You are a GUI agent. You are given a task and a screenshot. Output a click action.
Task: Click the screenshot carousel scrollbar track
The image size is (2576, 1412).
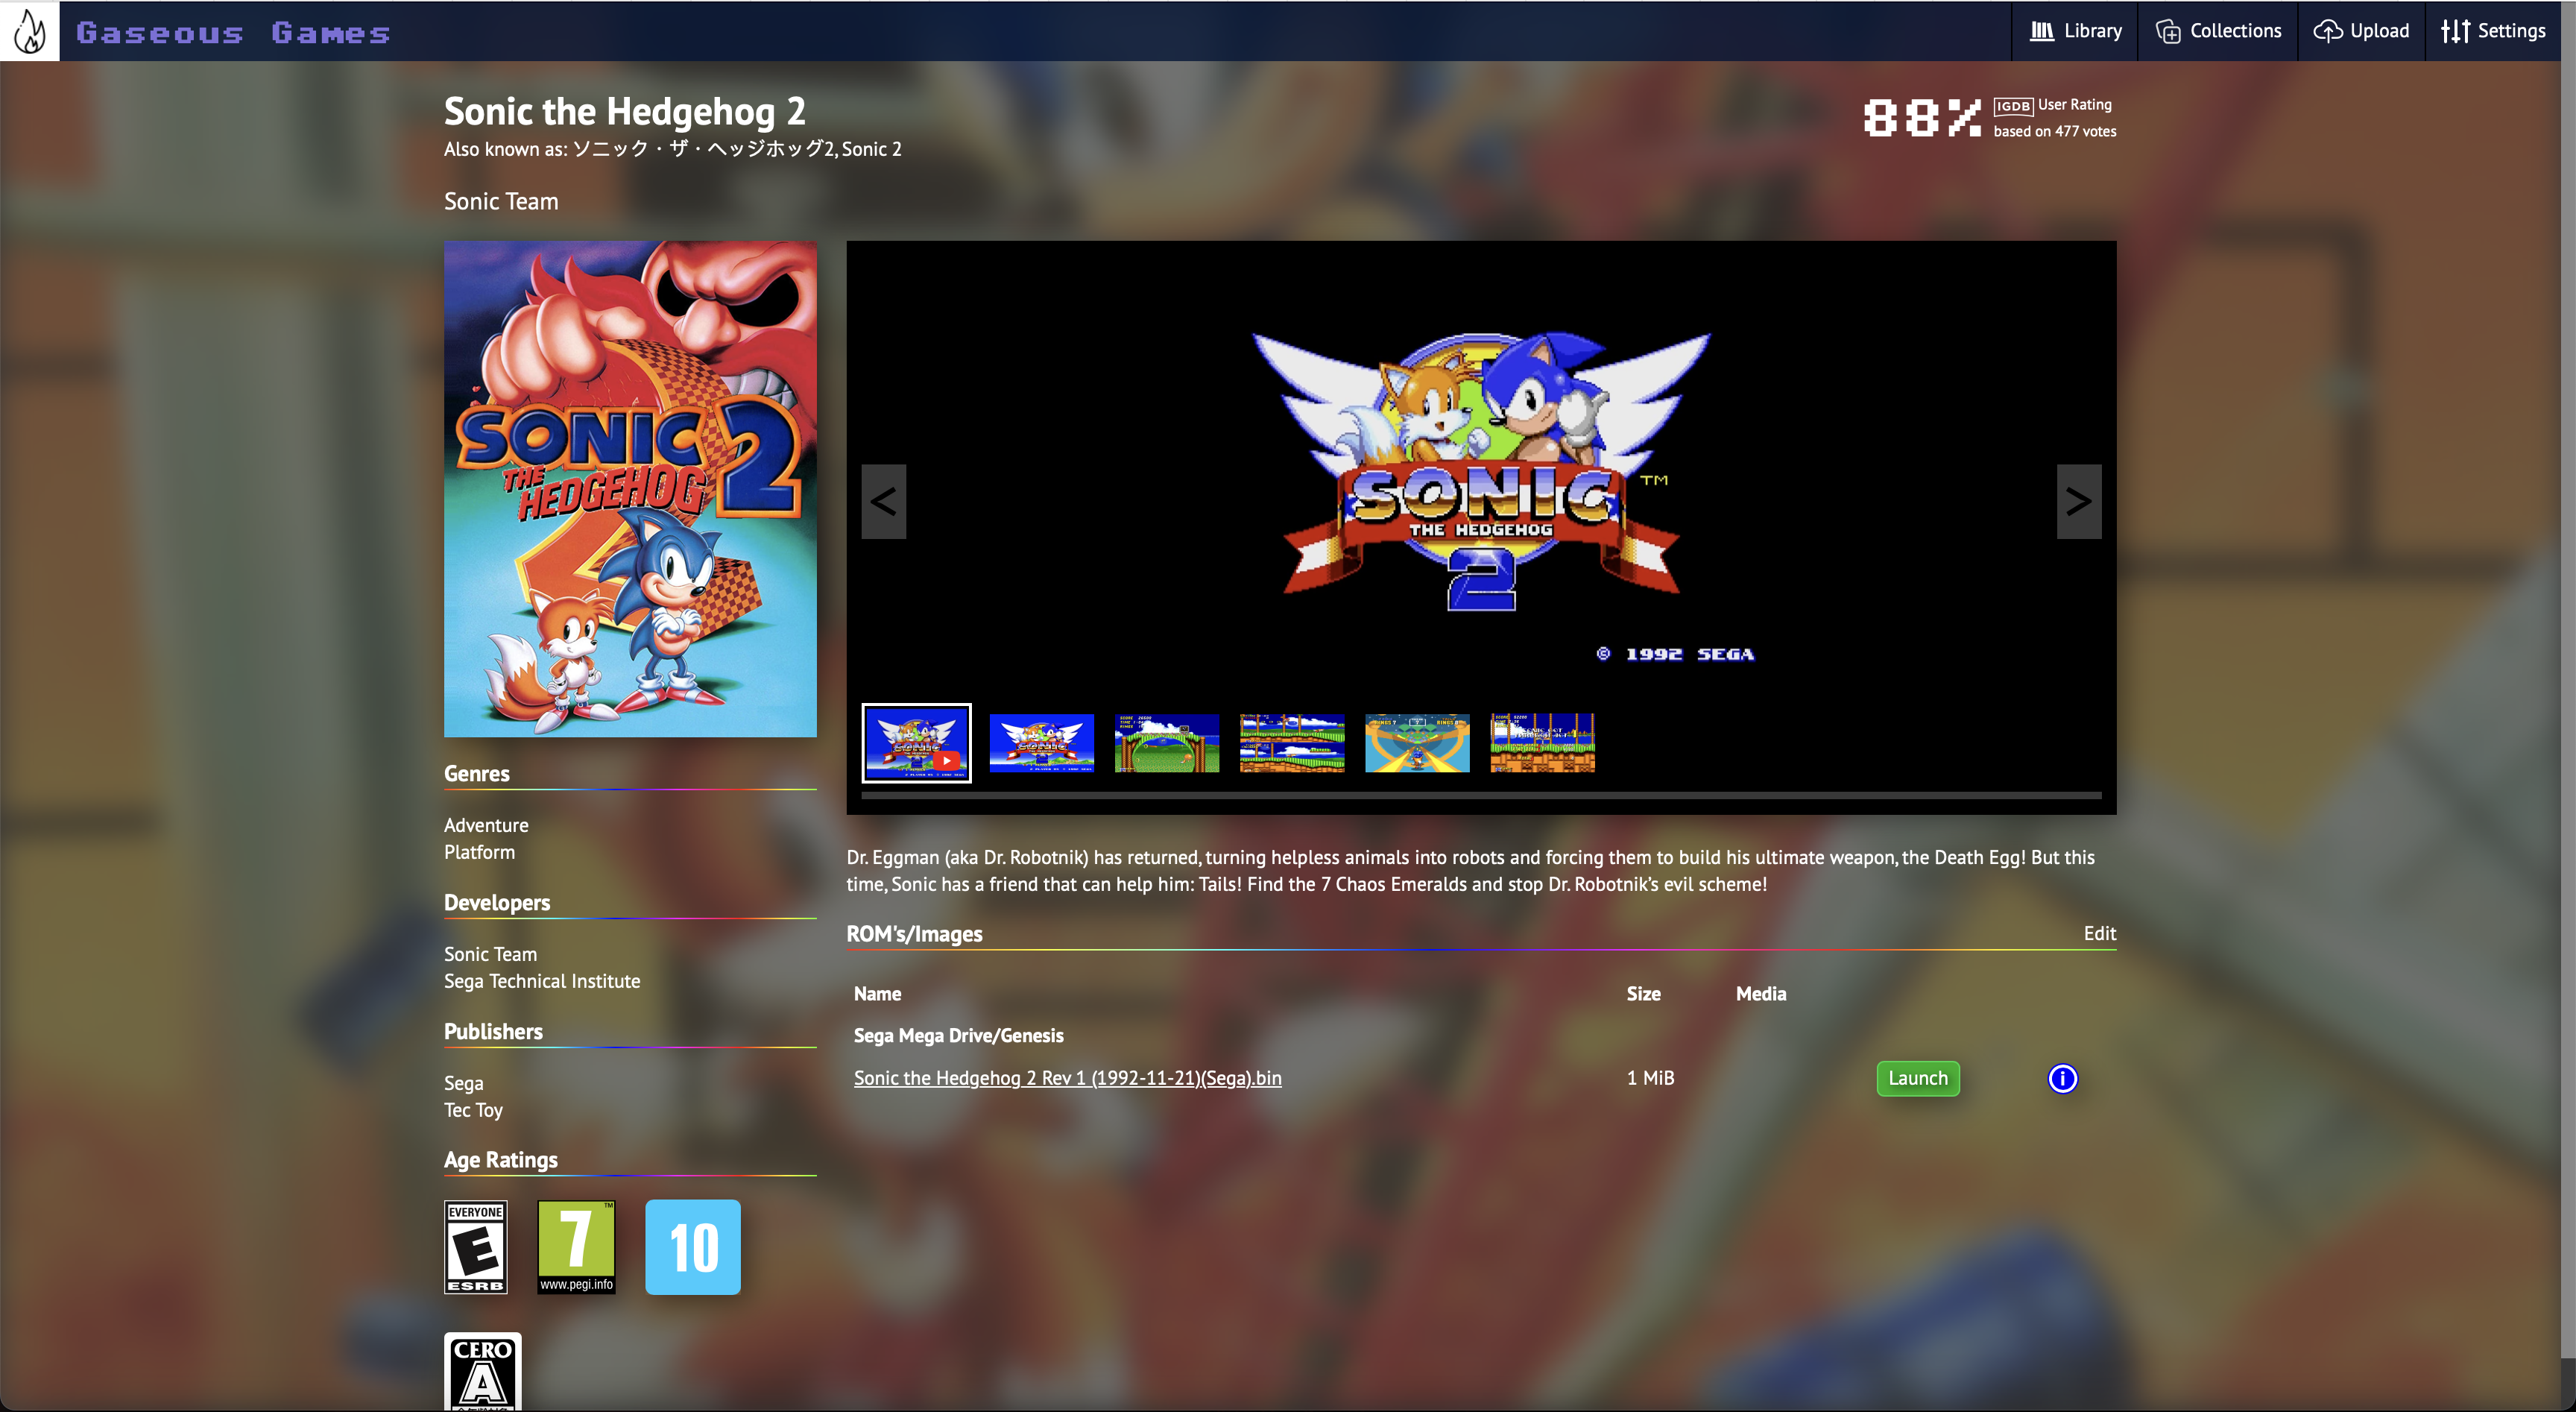[1480, 796]
